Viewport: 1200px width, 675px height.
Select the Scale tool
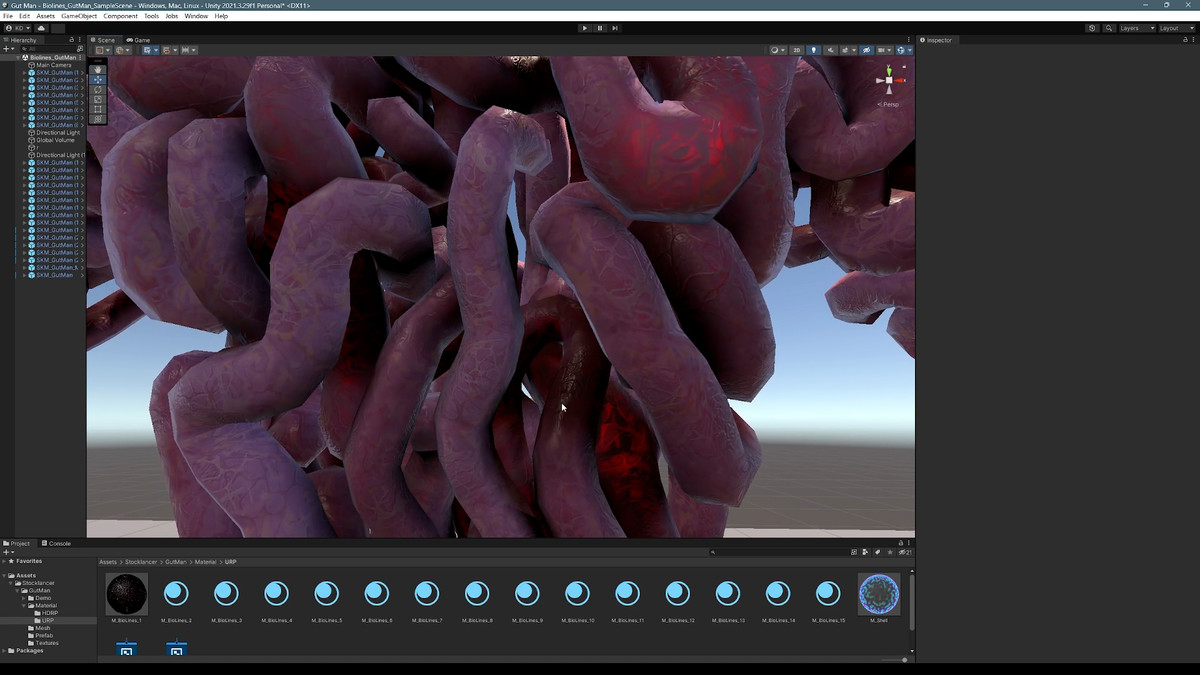(98, 100)
